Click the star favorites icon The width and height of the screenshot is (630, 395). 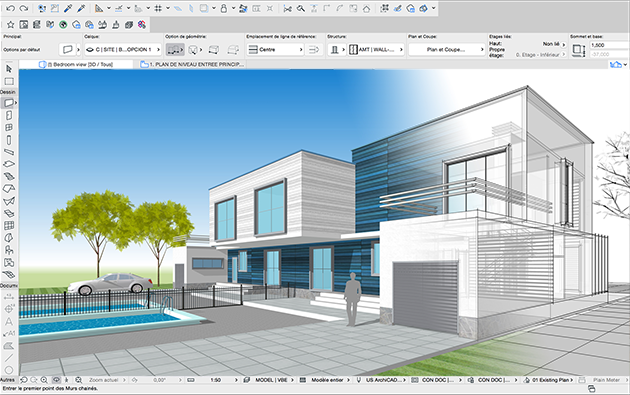coord(10,25)
